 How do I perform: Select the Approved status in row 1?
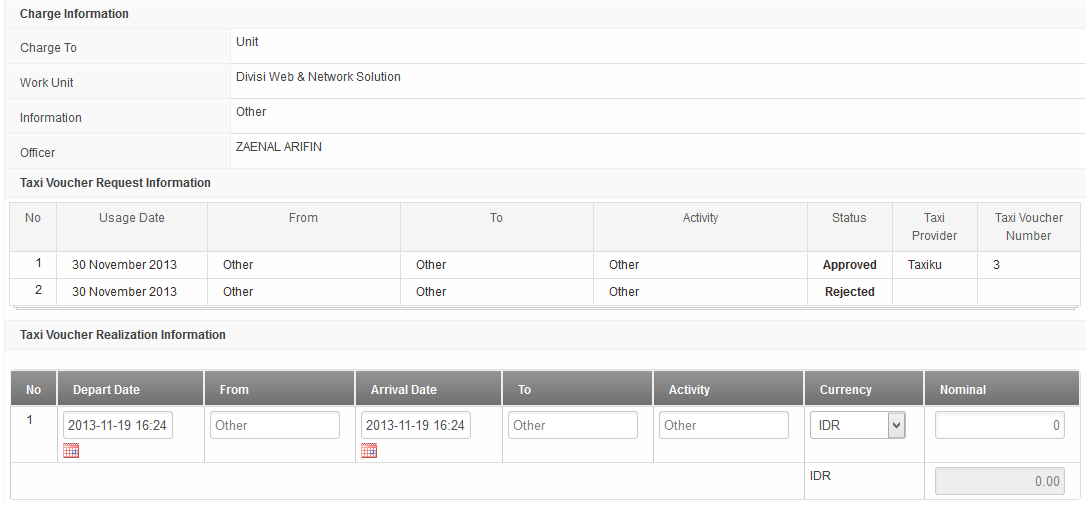[849, 265]
